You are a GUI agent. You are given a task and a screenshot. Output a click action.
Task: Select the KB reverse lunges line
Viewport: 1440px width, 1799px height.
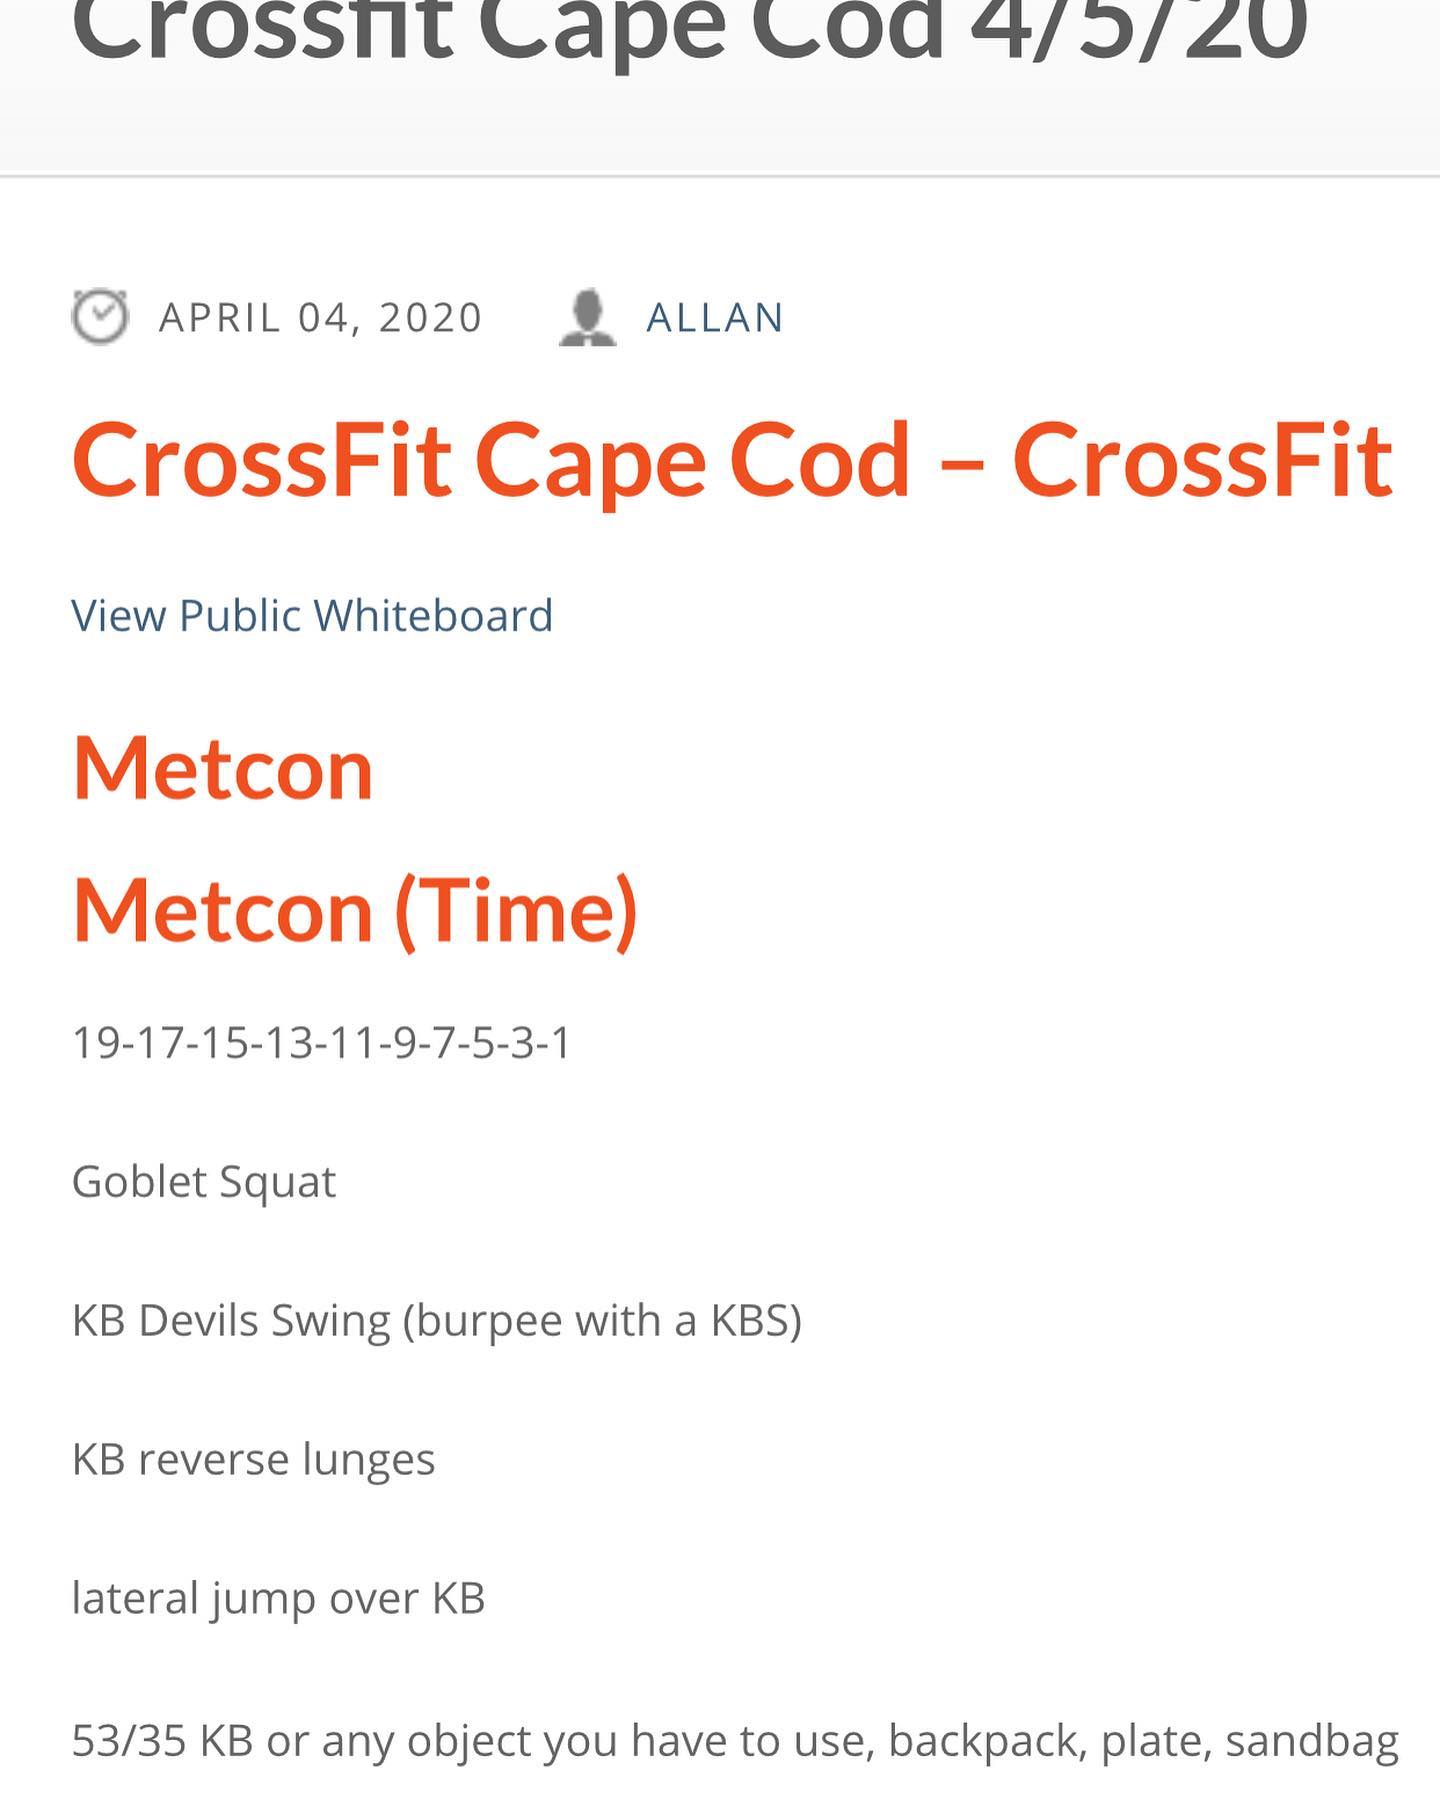point(254,1459)
